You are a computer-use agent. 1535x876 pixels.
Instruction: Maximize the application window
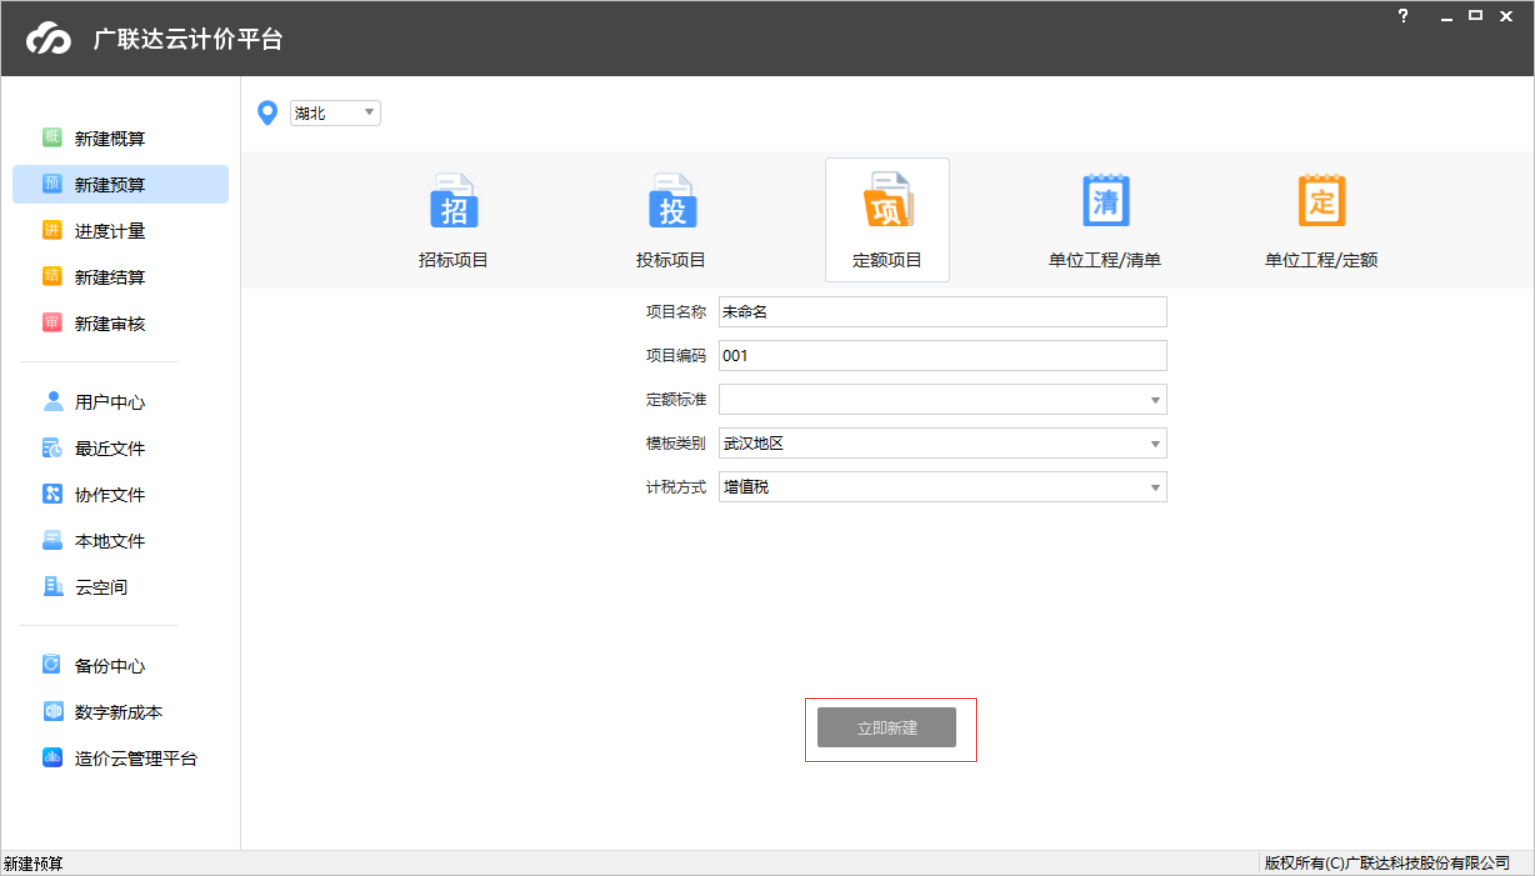1475,16
